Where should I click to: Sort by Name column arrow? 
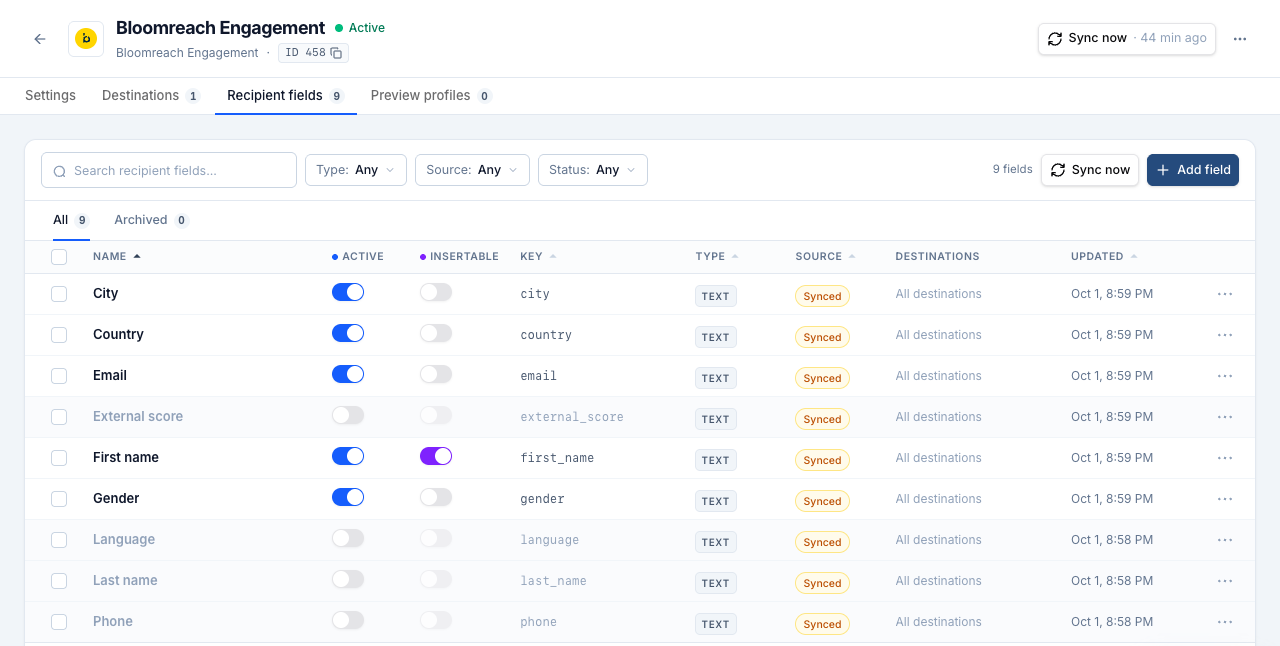click(x=137, y=257)
